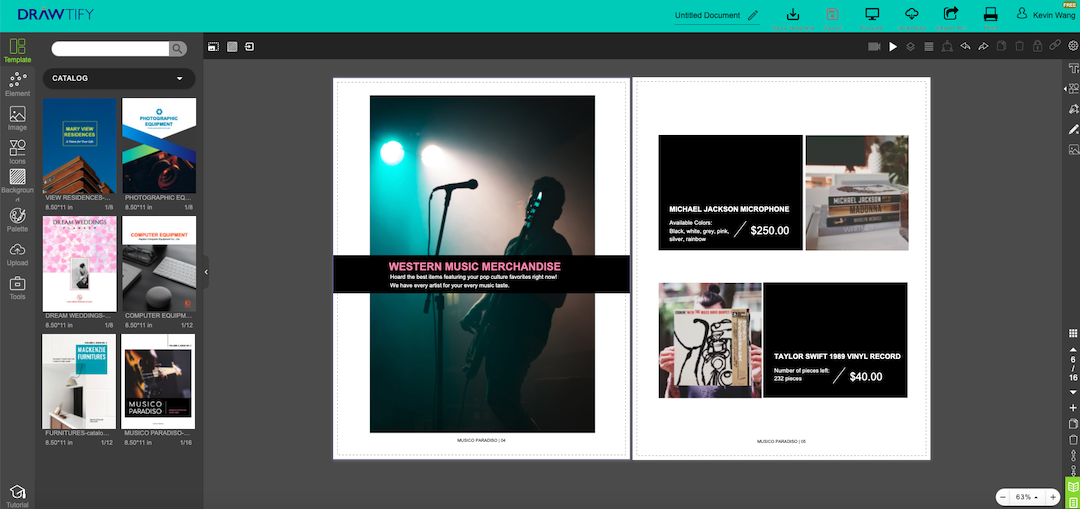
Task: Open the Upload panel
Action: (x=17, y=254)
